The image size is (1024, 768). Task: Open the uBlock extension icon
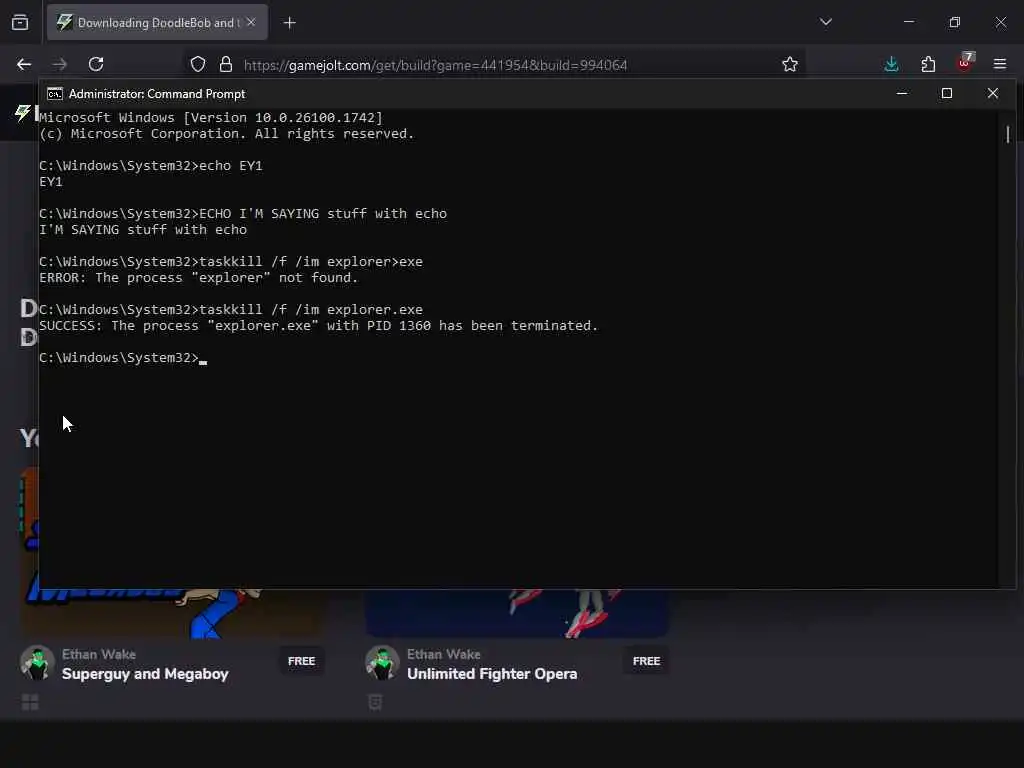coord(965,63)
